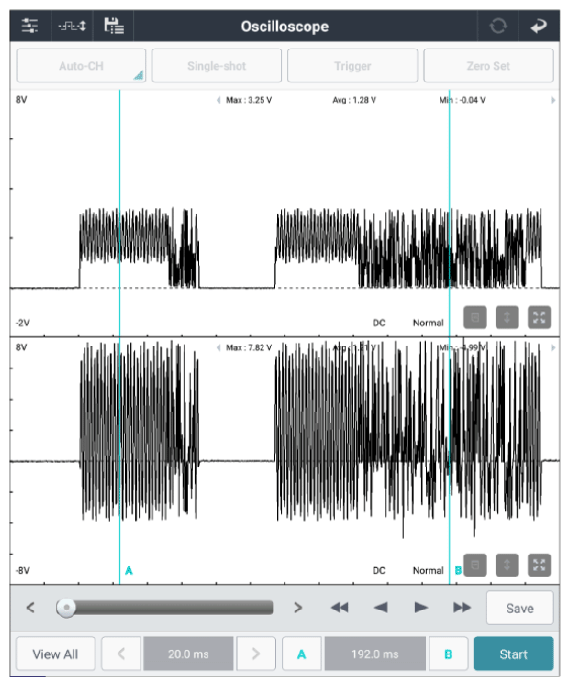Click the scroll-right arrow beside the slider
The height and width of the screenshot is (686, 570).
click(298, 607)
